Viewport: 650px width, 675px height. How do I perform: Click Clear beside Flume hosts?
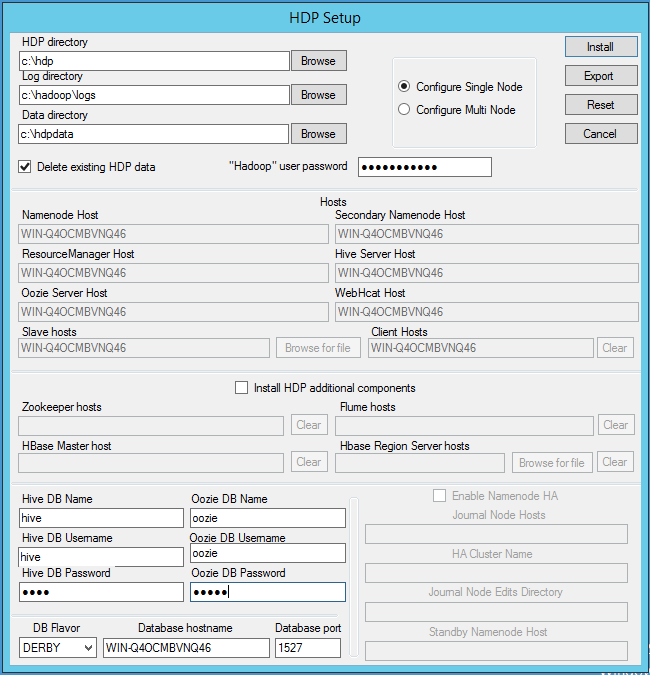[x=616, y=425]
